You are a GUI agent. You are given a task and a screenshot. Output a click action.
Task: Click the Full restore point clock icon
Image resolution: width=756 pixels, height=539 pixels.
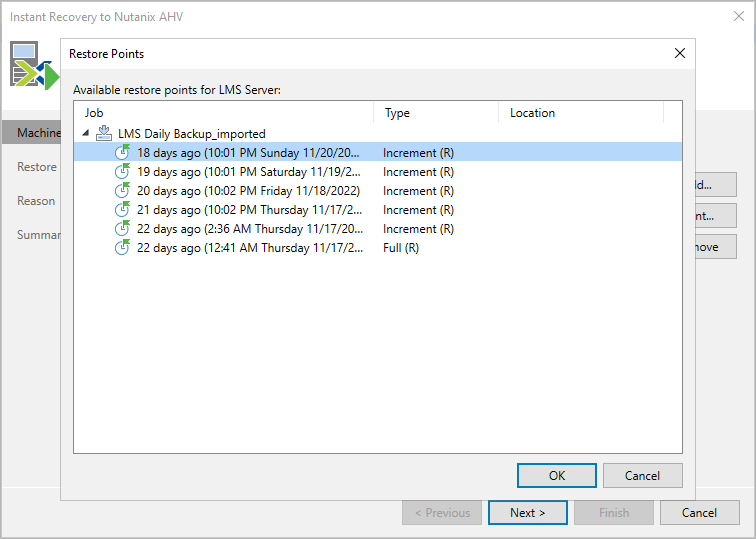122,247
